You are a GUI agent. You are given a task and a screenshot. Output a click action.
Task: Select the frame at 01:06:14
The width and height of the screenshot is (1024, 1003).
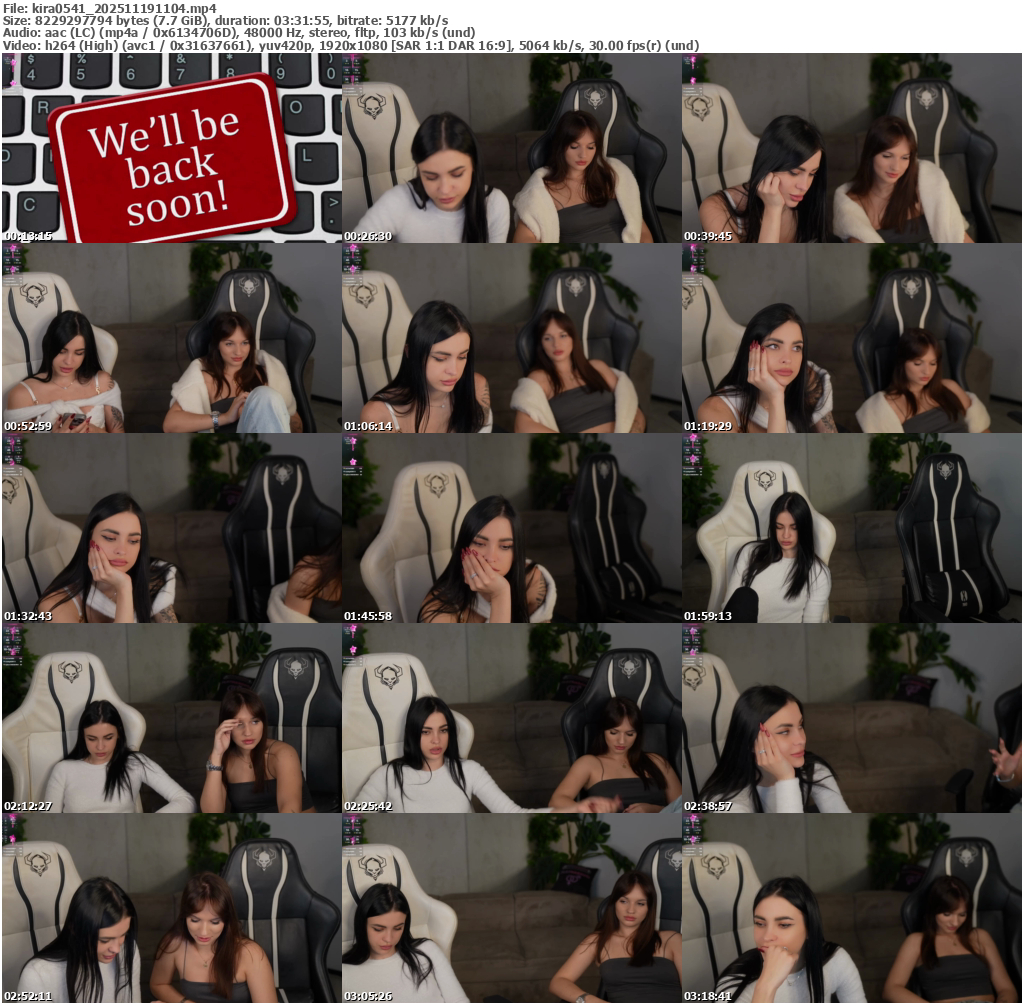pyautogui.click(x=511, y=338)
